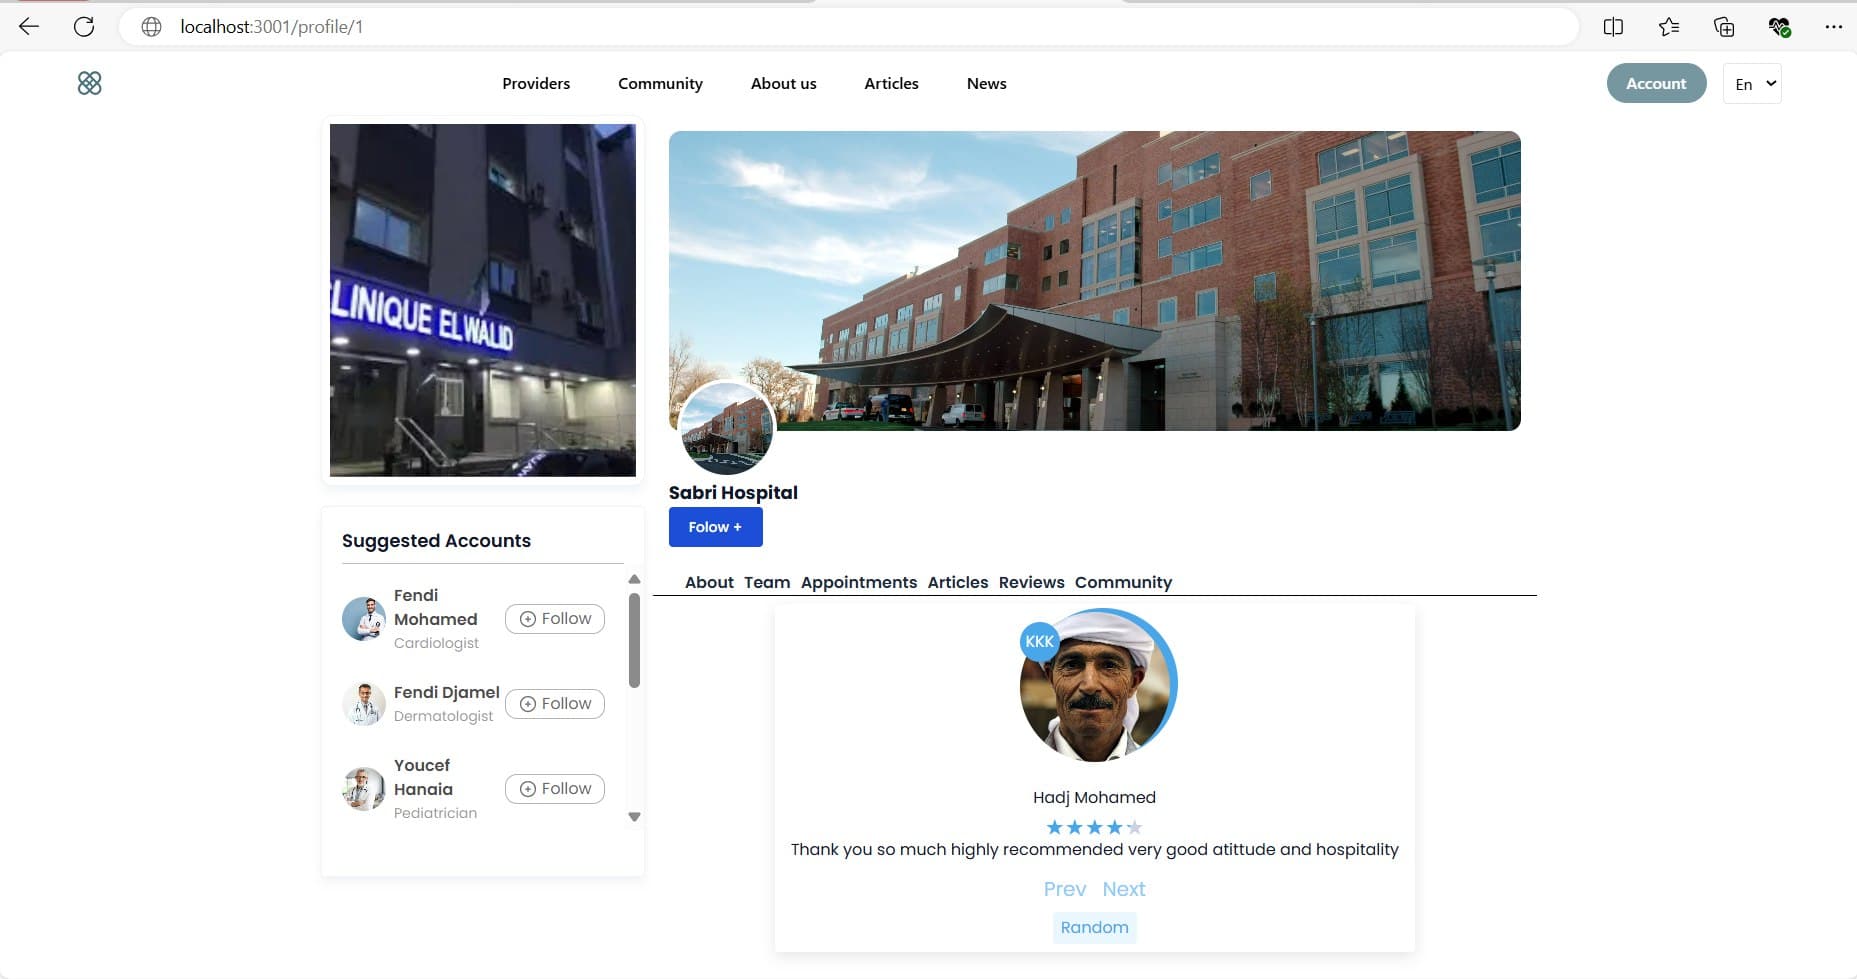The image size is (1857, 979).
Task: Open browser split screen icon
Action: [1613, 27]
